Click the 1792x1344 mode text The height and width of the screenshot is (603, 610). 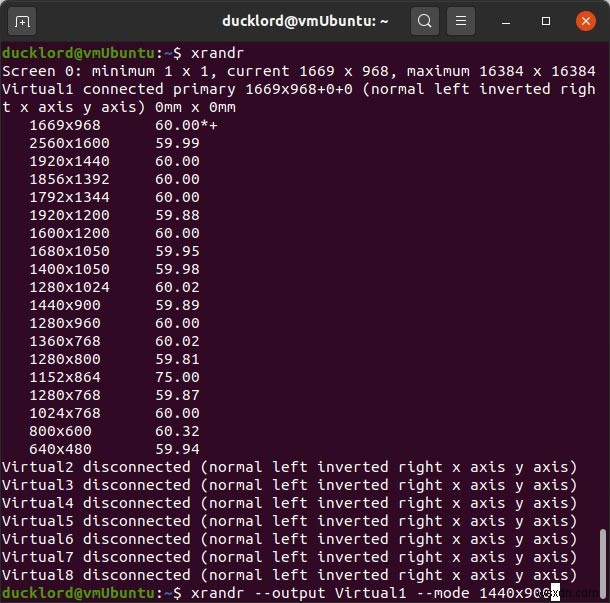(x=70, y=197)
